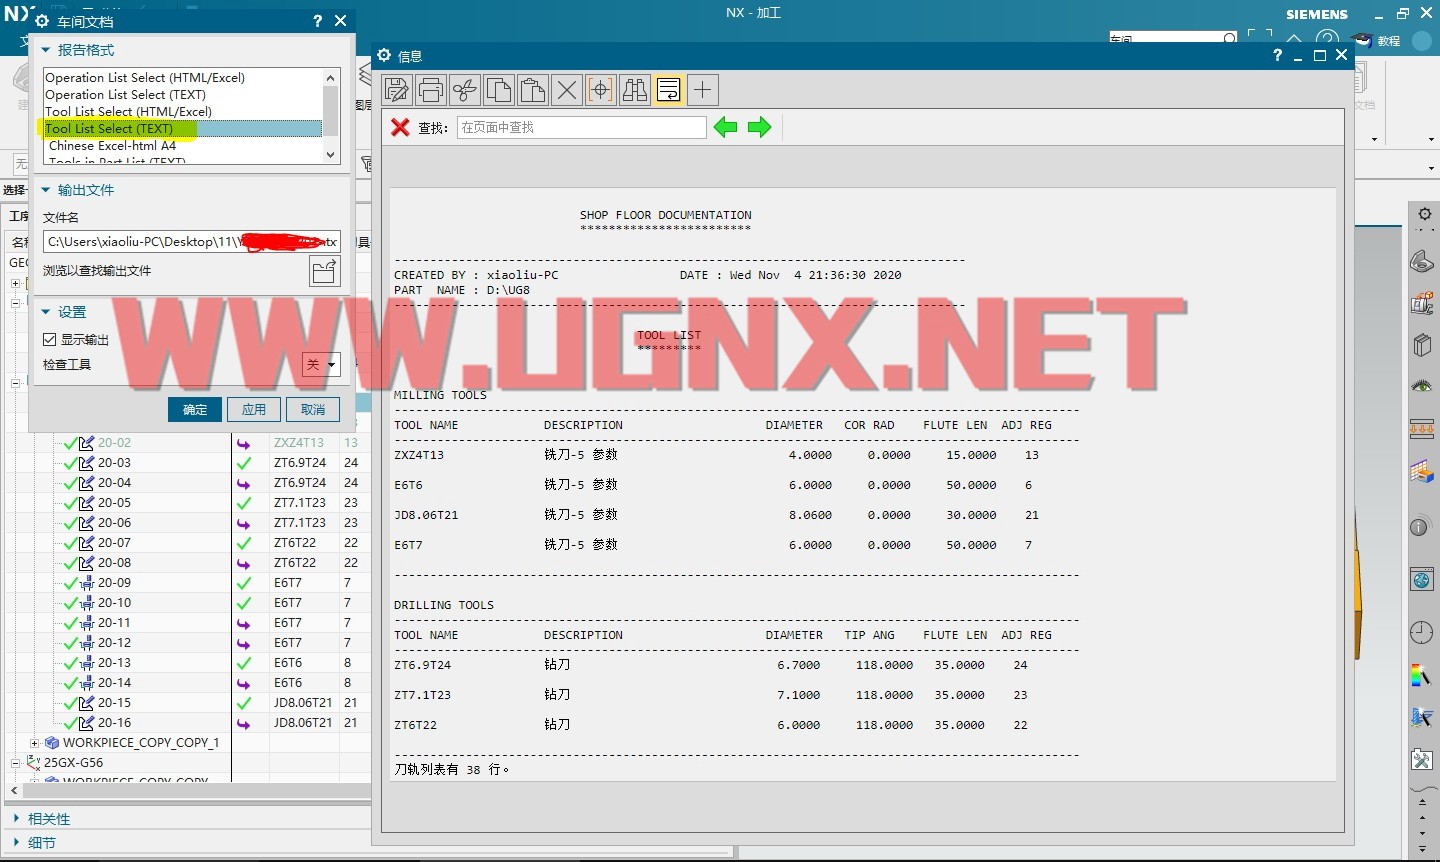The width and height of the screenshot is (1440, 862).
Task: Click the Paste clipboard icon in Information window
Action: pos(533,90)
